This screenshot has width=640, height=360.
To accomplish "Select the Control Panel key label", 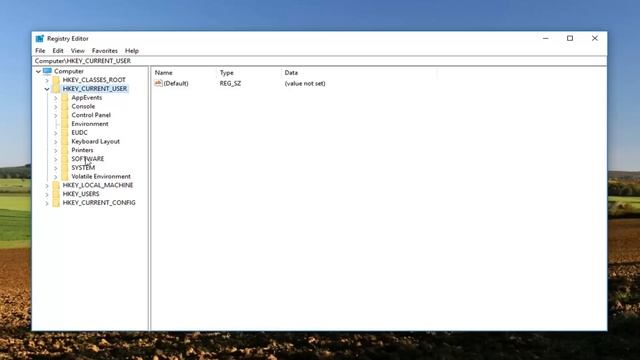I will [x=91, y=115].
